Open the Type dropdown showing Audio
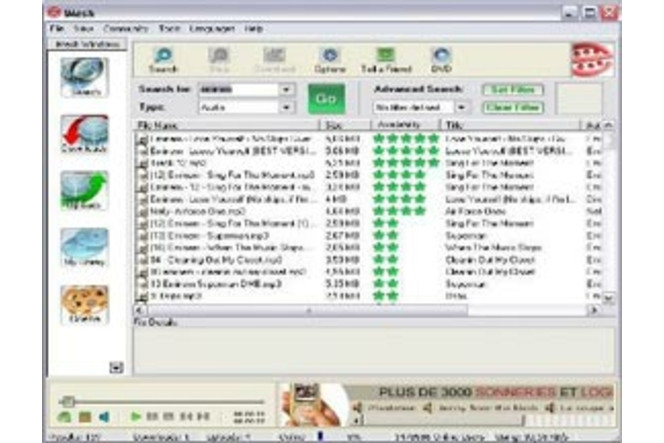 (286, 107)
